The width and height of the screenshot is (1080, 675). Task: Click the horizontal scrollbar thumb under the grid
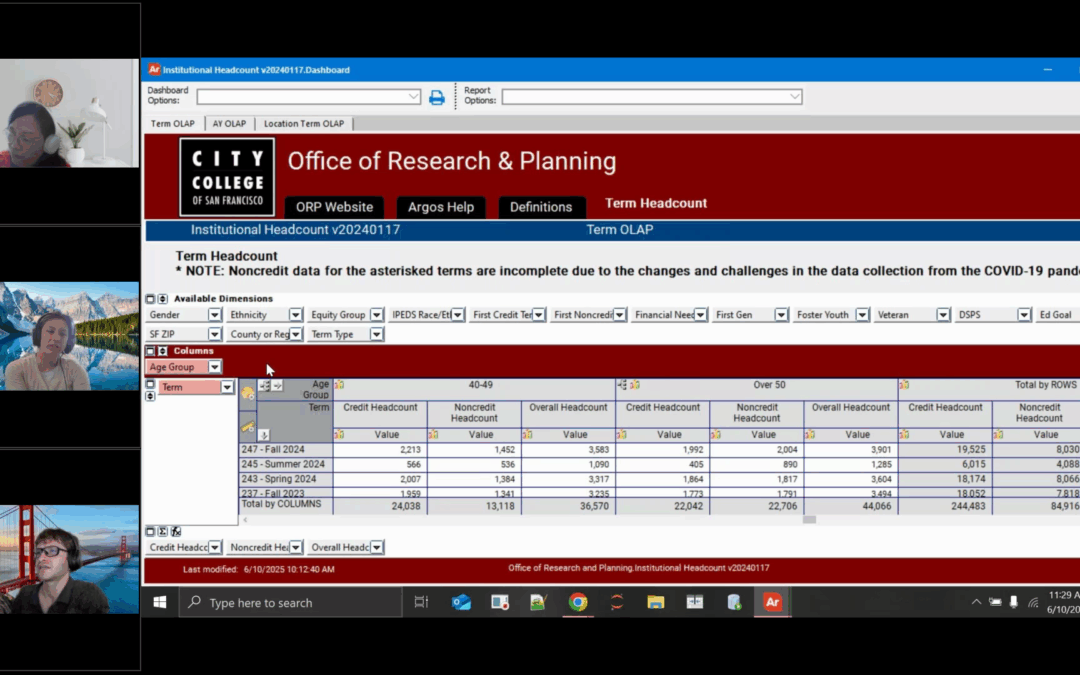(x=809, y=520)
